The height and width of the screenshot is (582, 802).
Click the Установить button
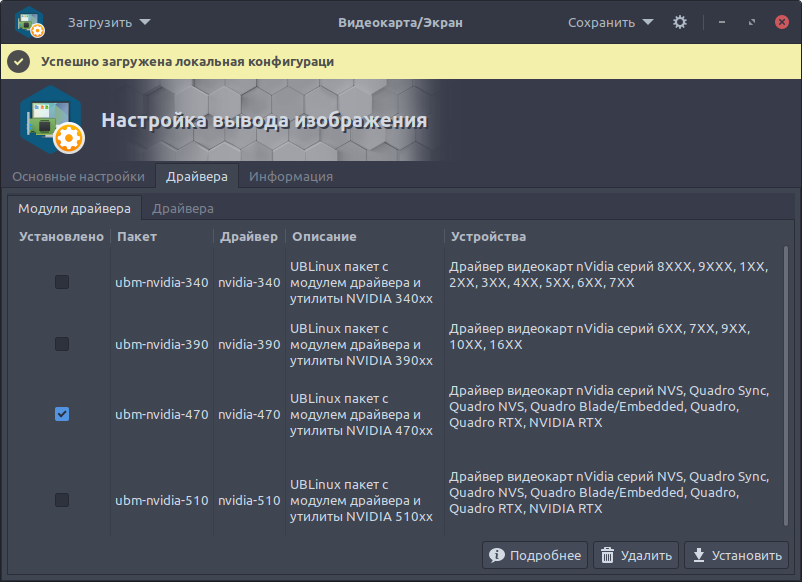pos(738,556)
